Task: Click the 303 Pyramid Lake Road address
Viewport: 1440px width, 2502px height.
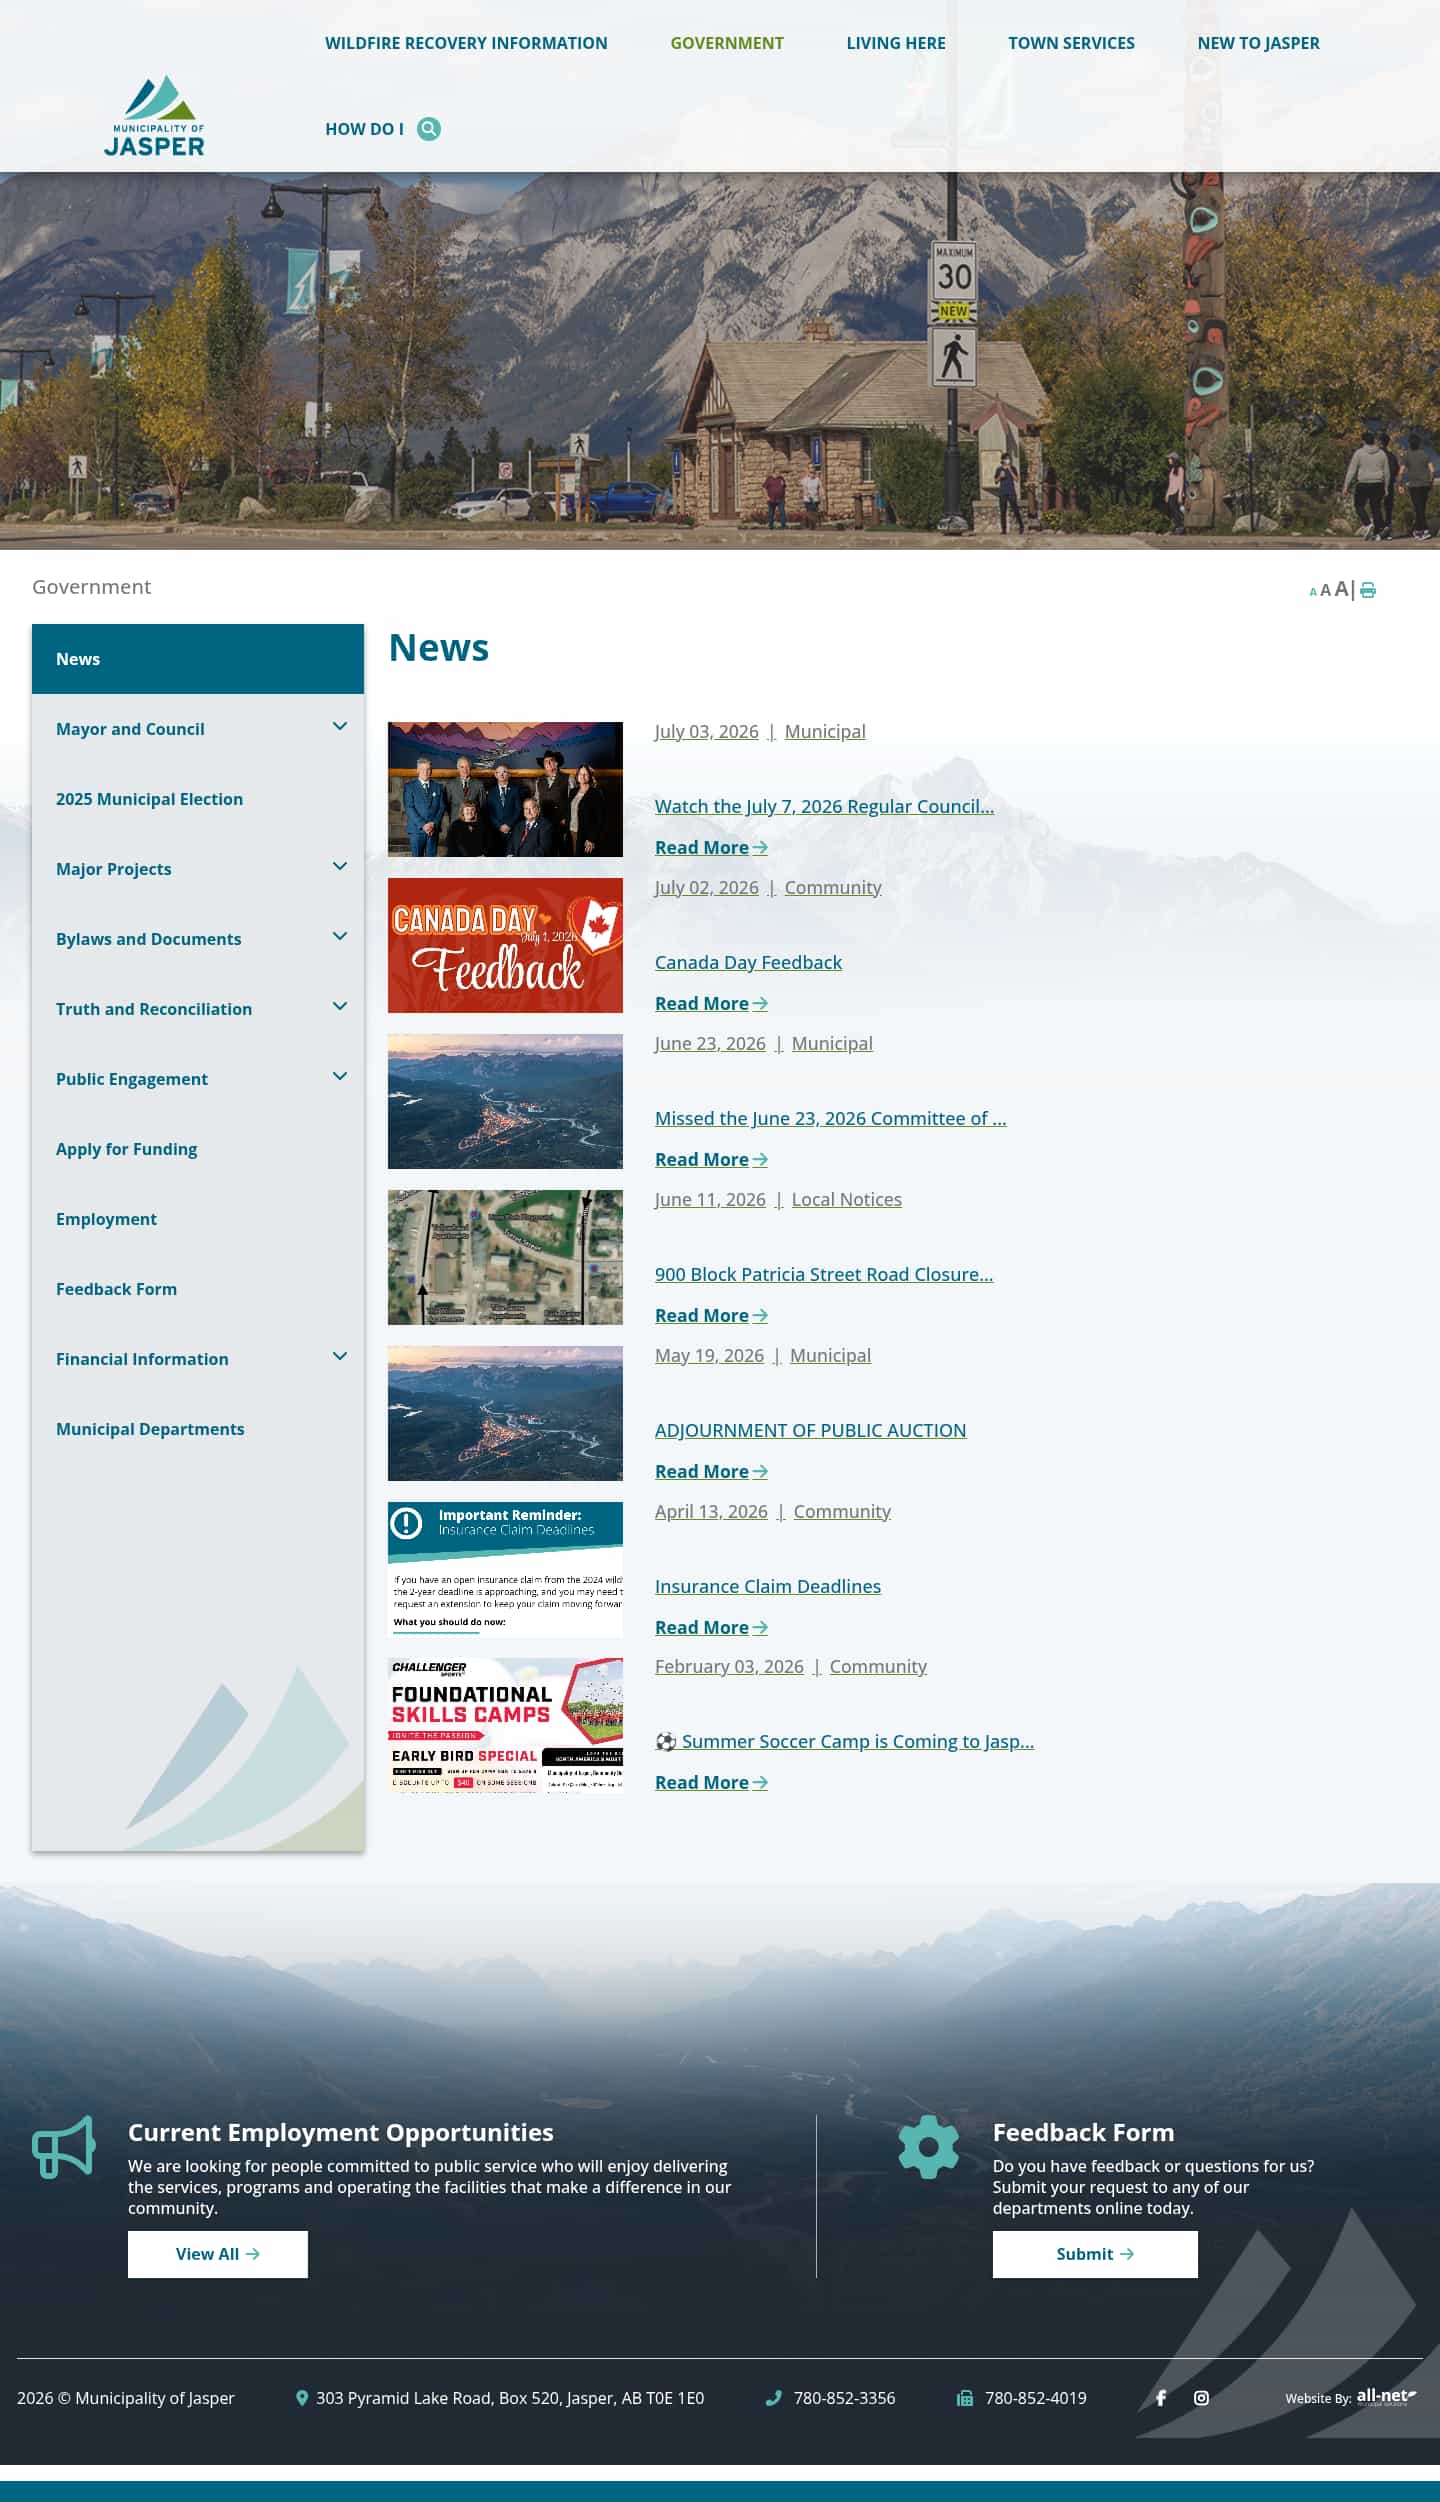Action: pyautogui.click(x=510, y=2398)
